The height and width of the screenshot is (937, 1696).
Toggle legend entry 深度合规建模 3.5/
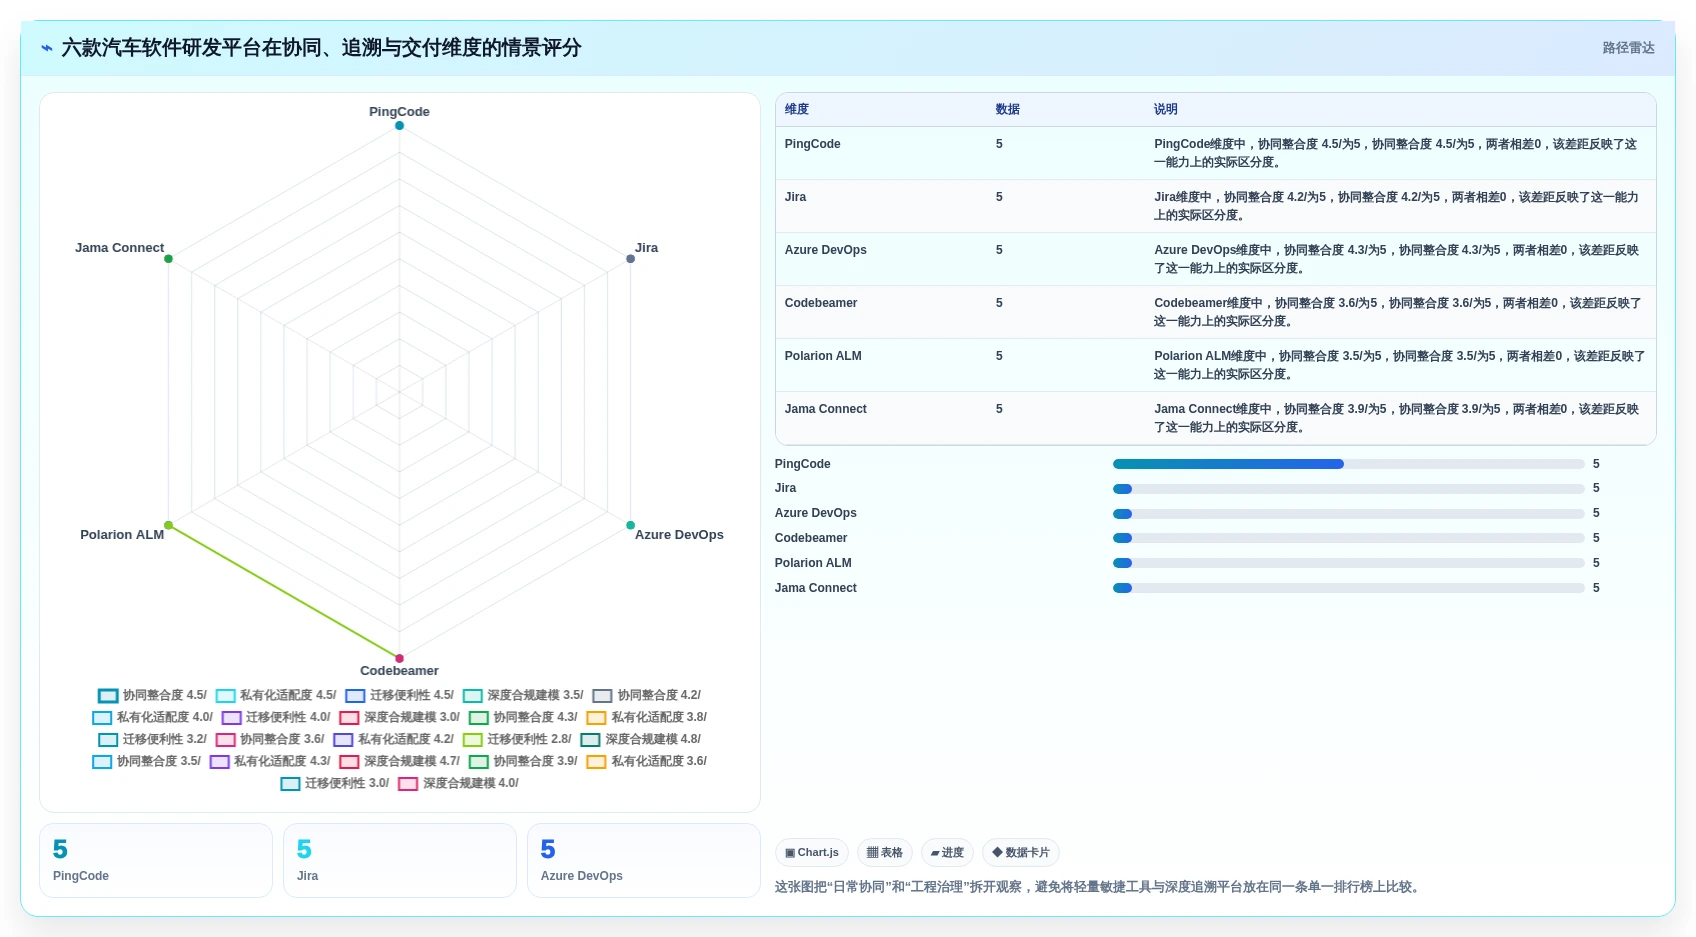523,695
